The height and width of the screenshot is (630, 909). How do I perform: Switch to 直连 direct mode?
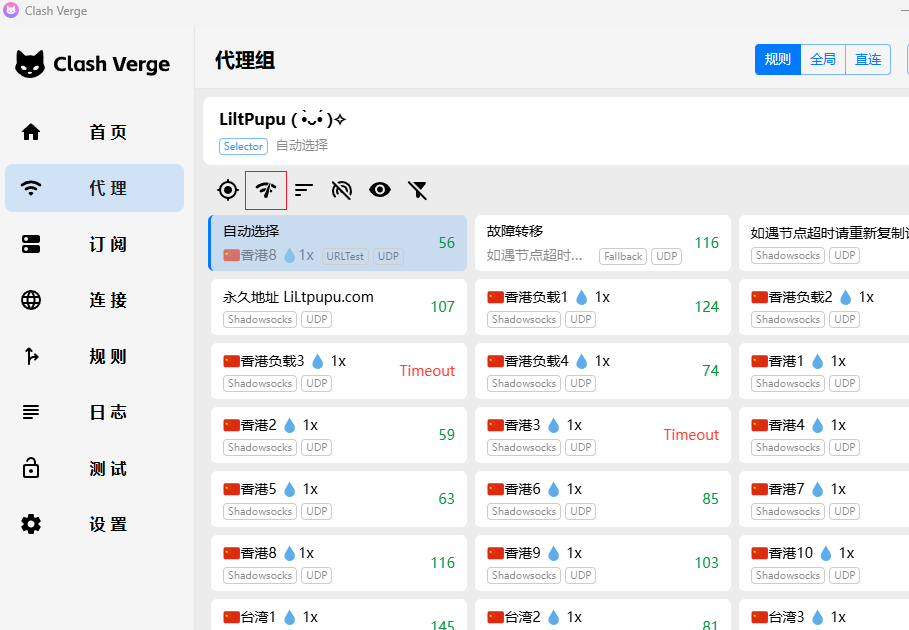coord(868,60)
